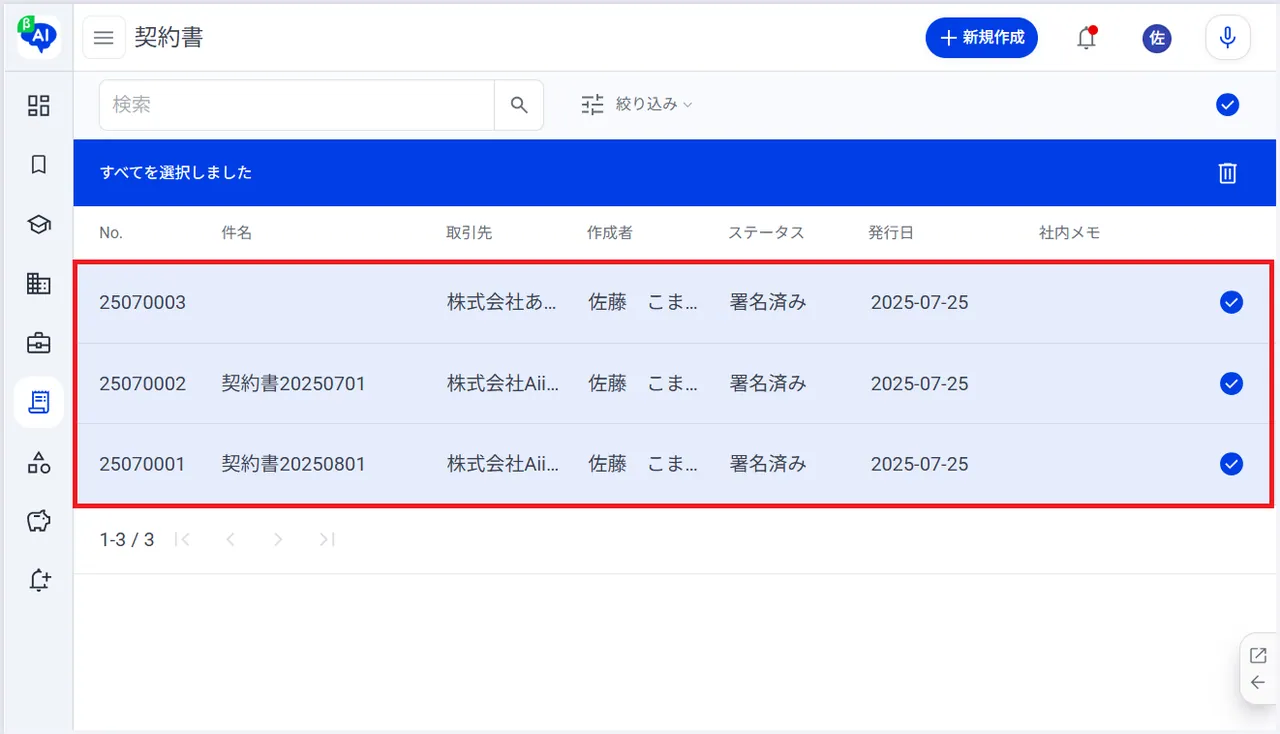Open the company building sidebar icon

click(38, 284)
